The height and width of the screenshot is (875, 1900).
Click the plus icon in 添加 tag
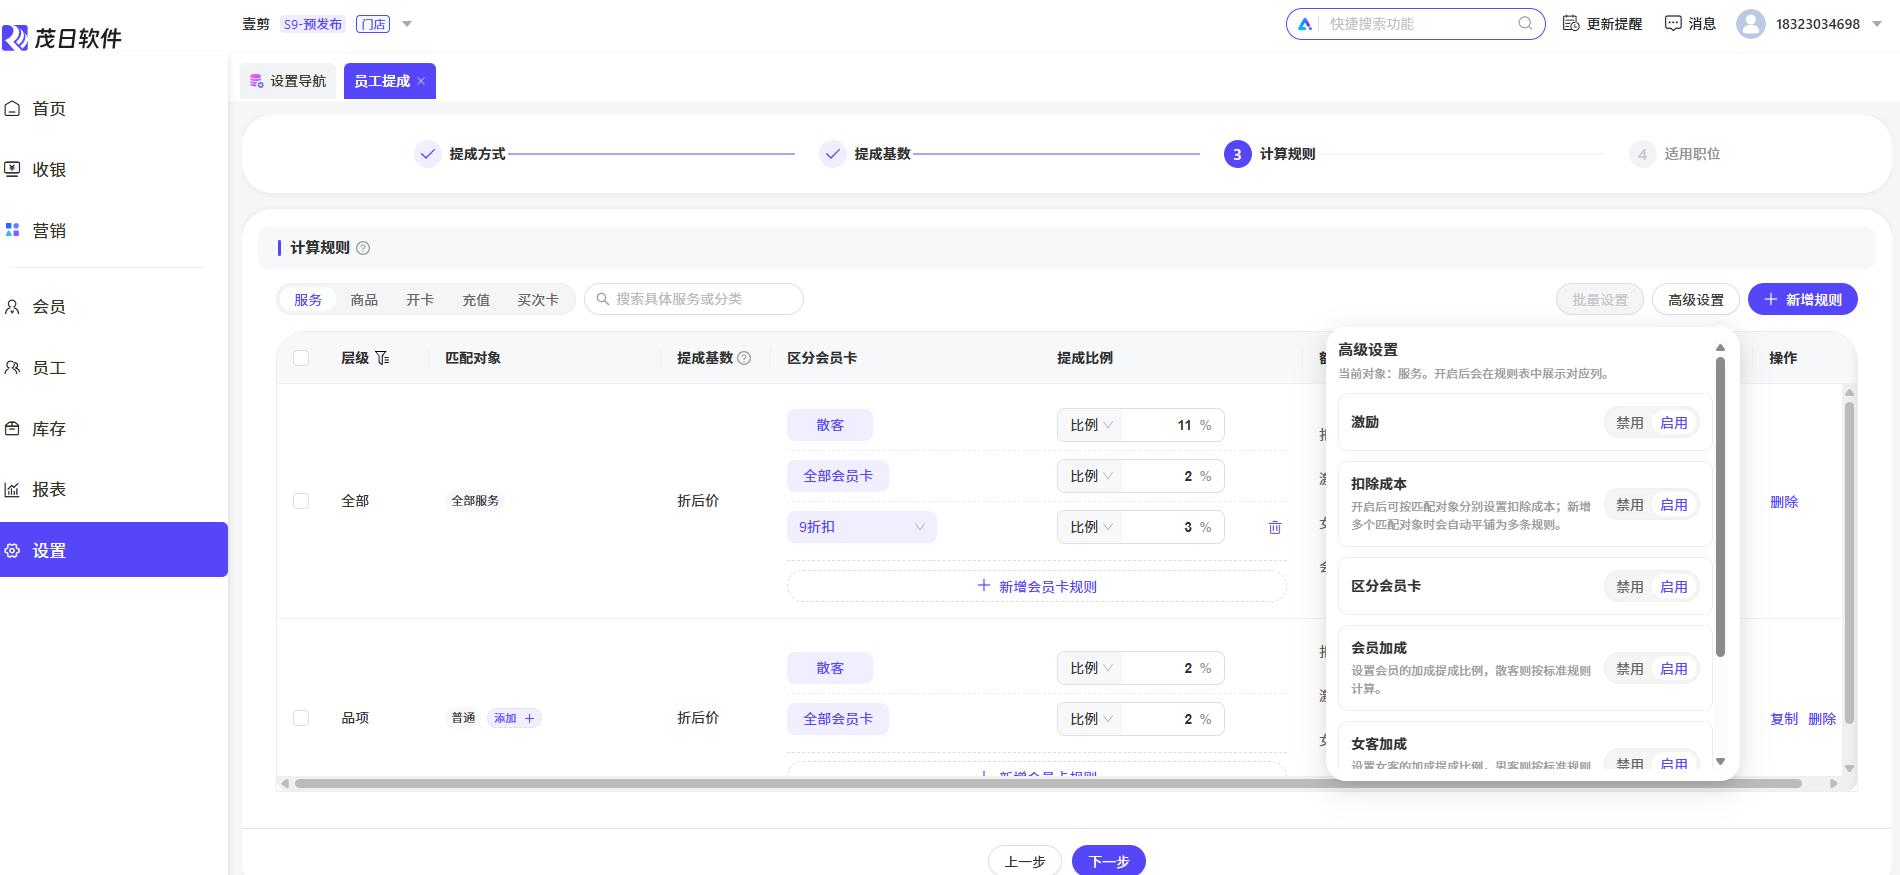point(530,718)
